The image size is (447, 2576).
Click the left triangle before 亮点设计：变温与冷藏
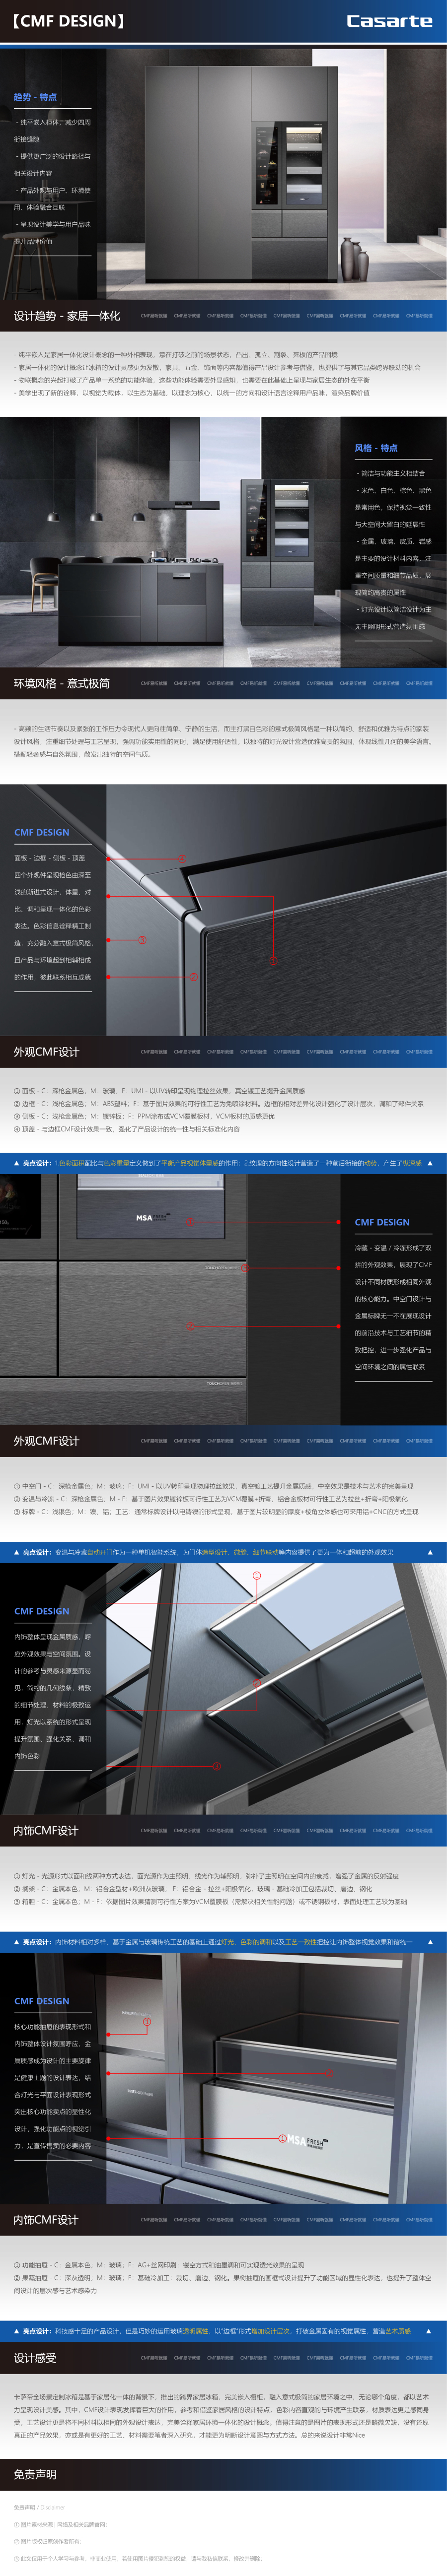[16, 1552]
